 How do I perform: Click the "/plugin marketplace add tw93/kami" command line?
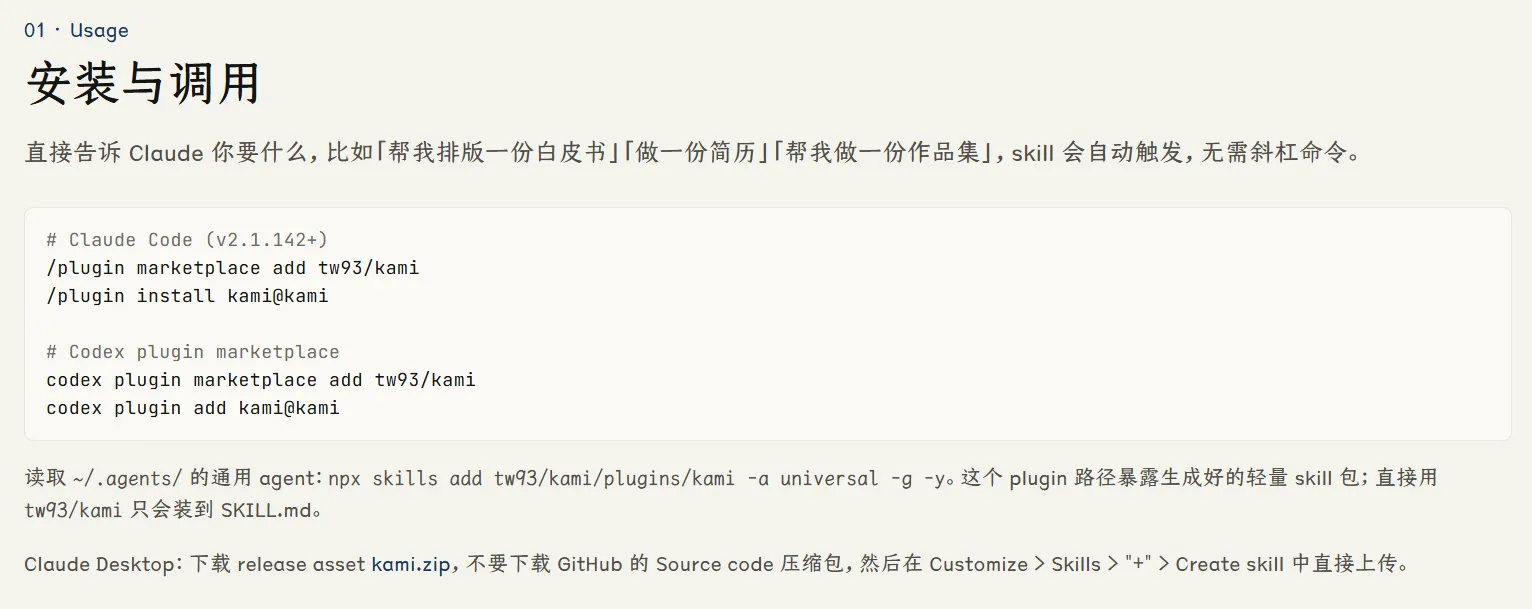pos(233,268)
